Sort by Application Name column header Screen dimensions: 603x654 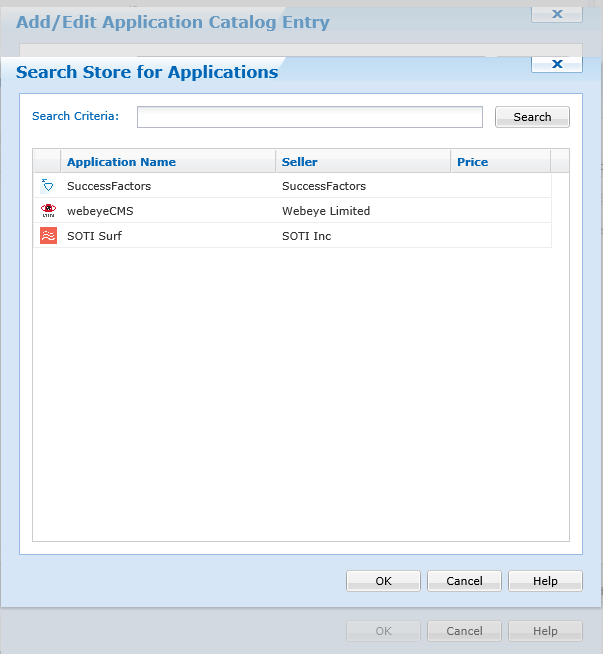121,162
